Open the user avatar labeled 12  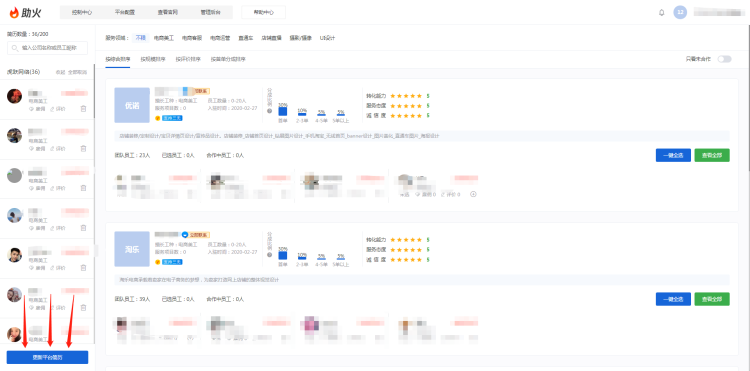(680, 12)
